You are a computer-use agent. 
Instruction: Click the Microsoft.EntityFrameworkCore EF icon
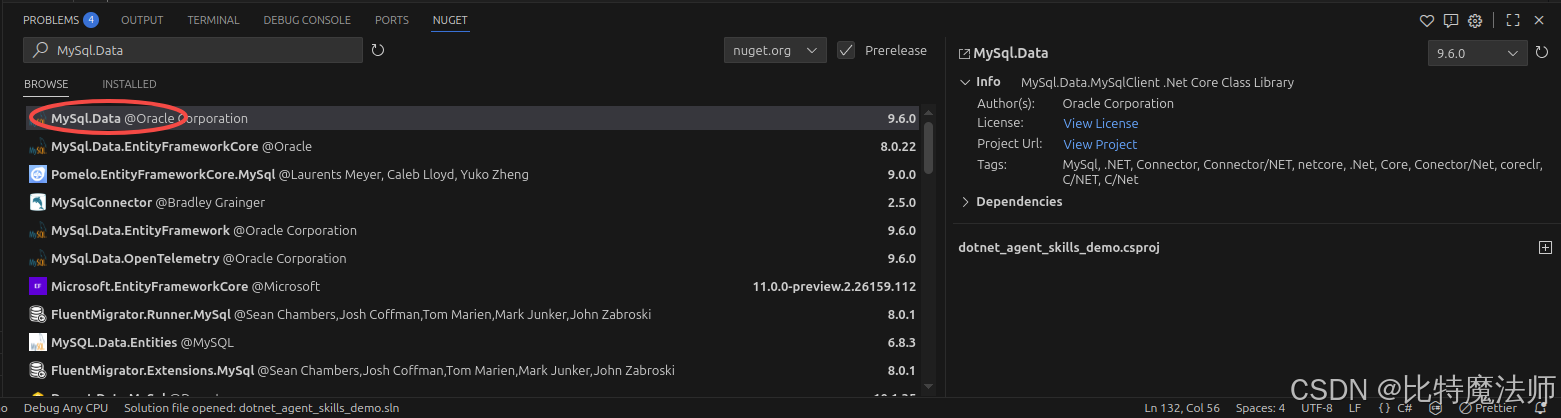[37, 286]
